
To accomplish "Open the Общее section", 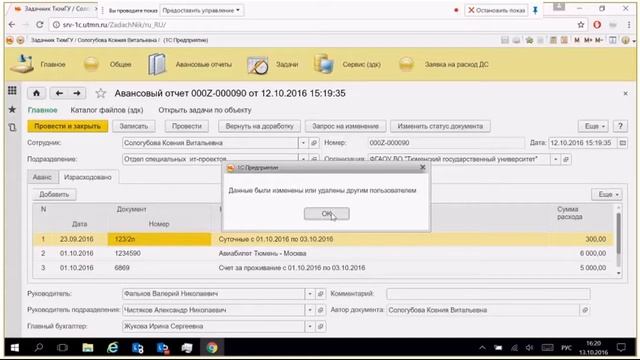I will [x=107, y=64].
